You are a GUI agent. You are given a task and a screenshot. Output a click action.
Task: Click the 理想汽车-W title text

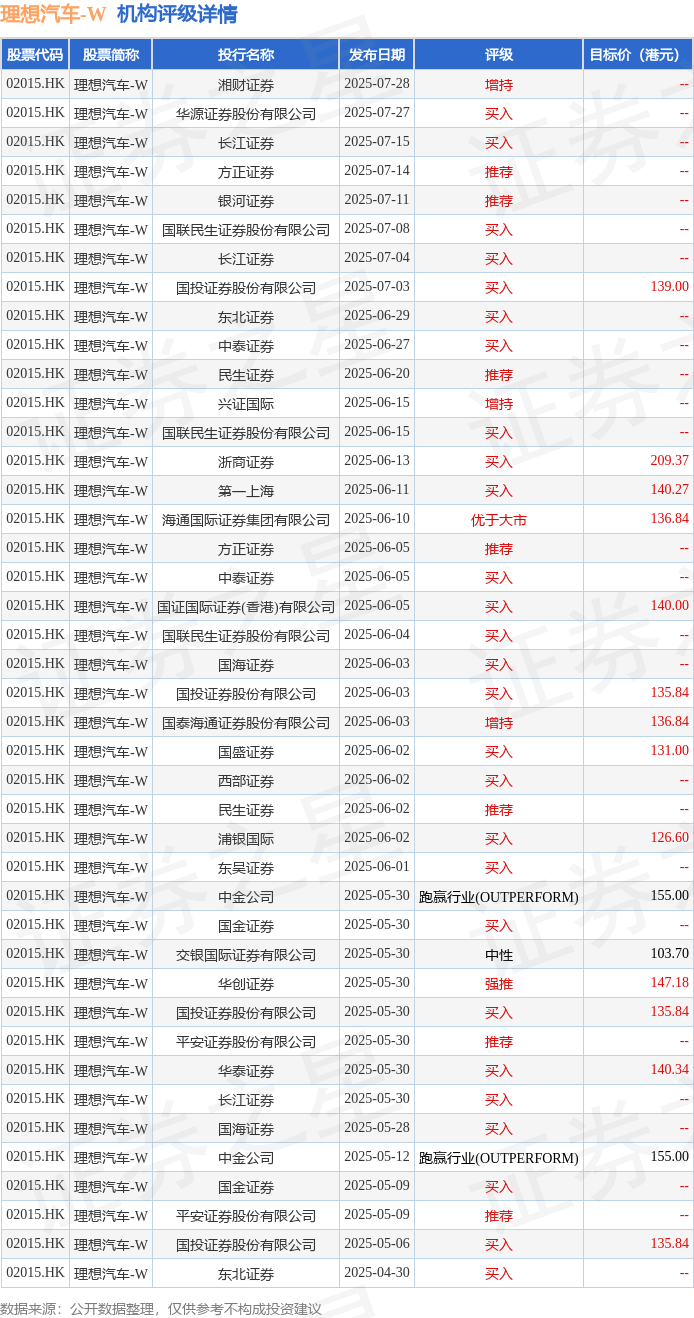53,14
